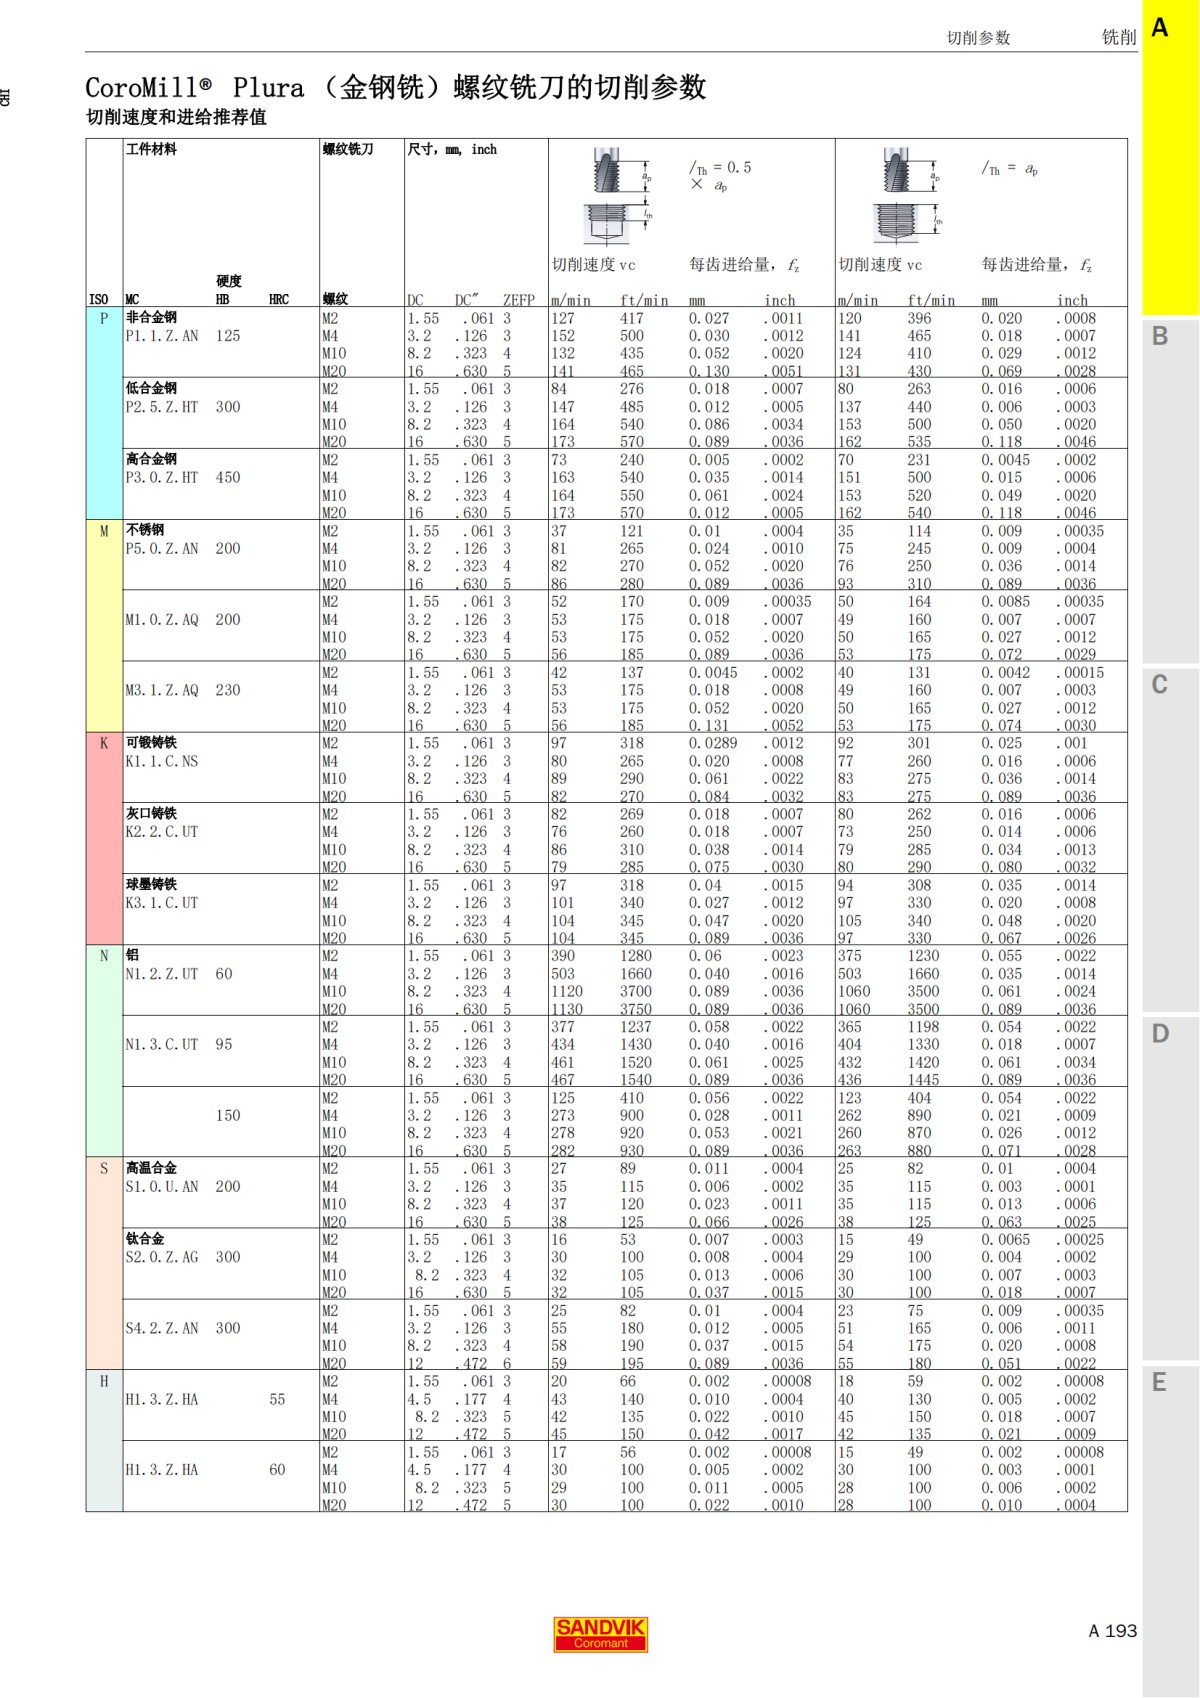
Task: Click the material code K1.1.C.NS
Action: [162, 761]
